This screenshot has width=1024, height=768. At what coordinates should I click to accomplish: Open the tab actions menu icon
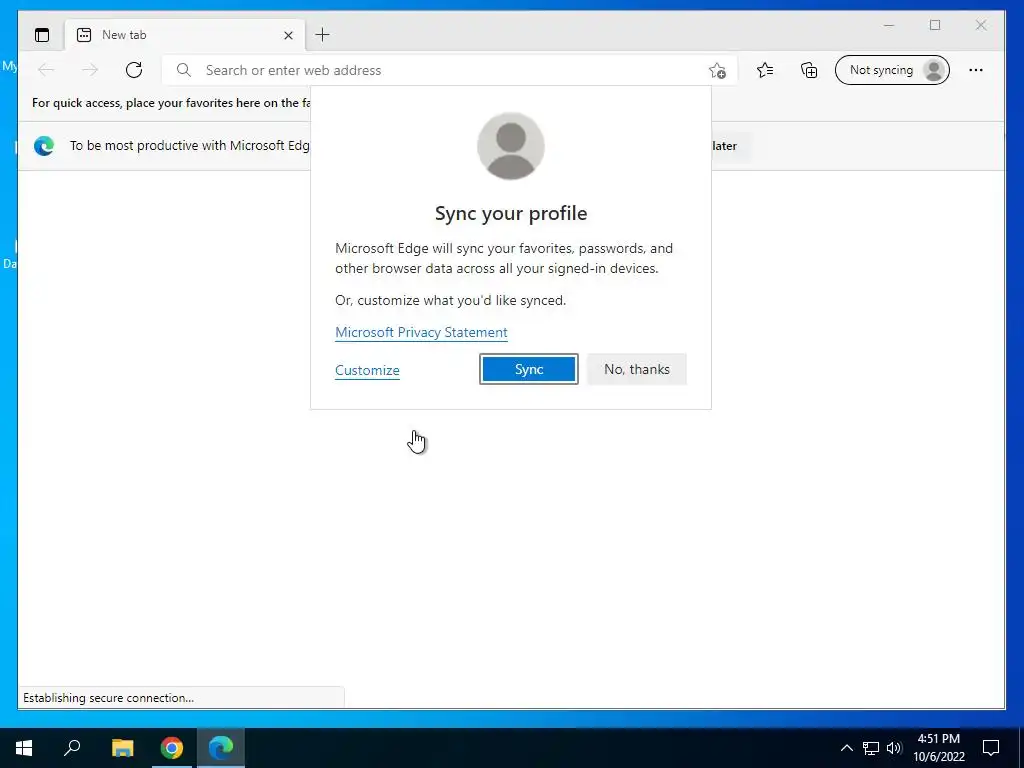(42, 35)
